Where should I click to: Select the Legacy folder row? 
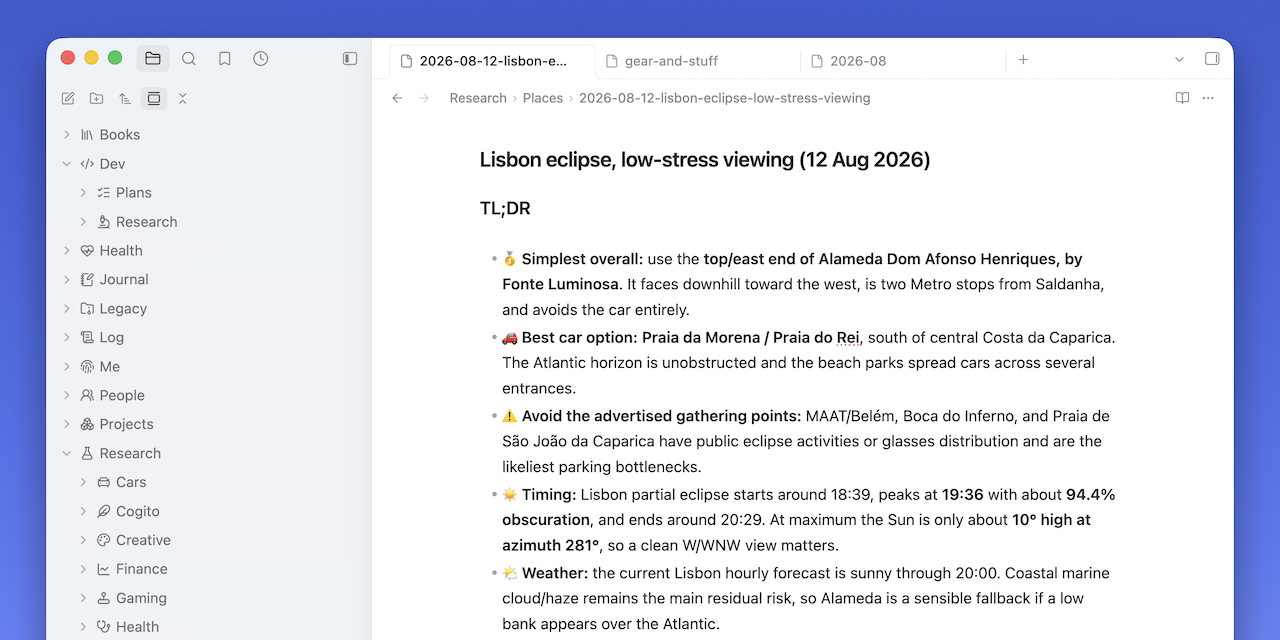tap(208, 308)
